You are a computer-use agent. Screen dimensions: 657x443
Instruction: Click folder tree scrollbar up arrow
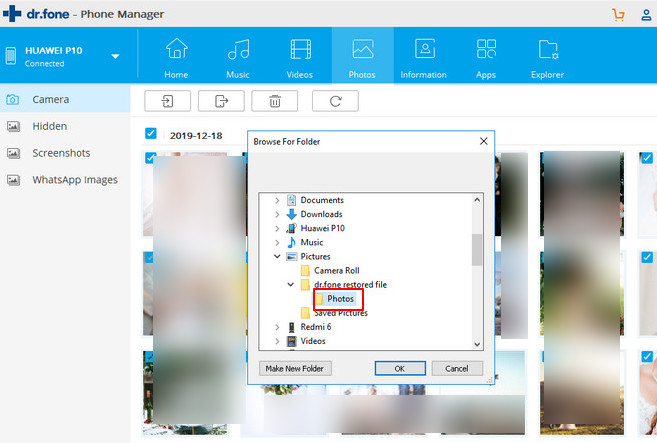click(477, 200)
